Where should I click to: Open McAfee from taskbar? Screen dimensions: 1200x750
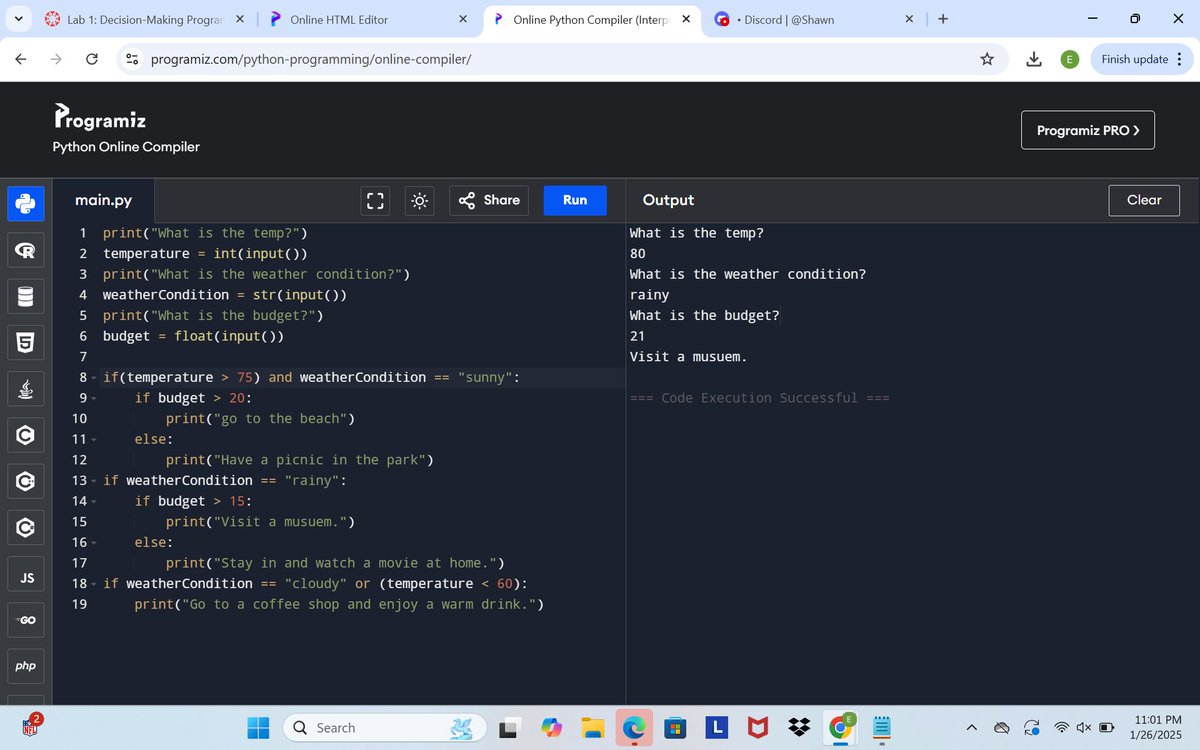[x=757, y=728]
